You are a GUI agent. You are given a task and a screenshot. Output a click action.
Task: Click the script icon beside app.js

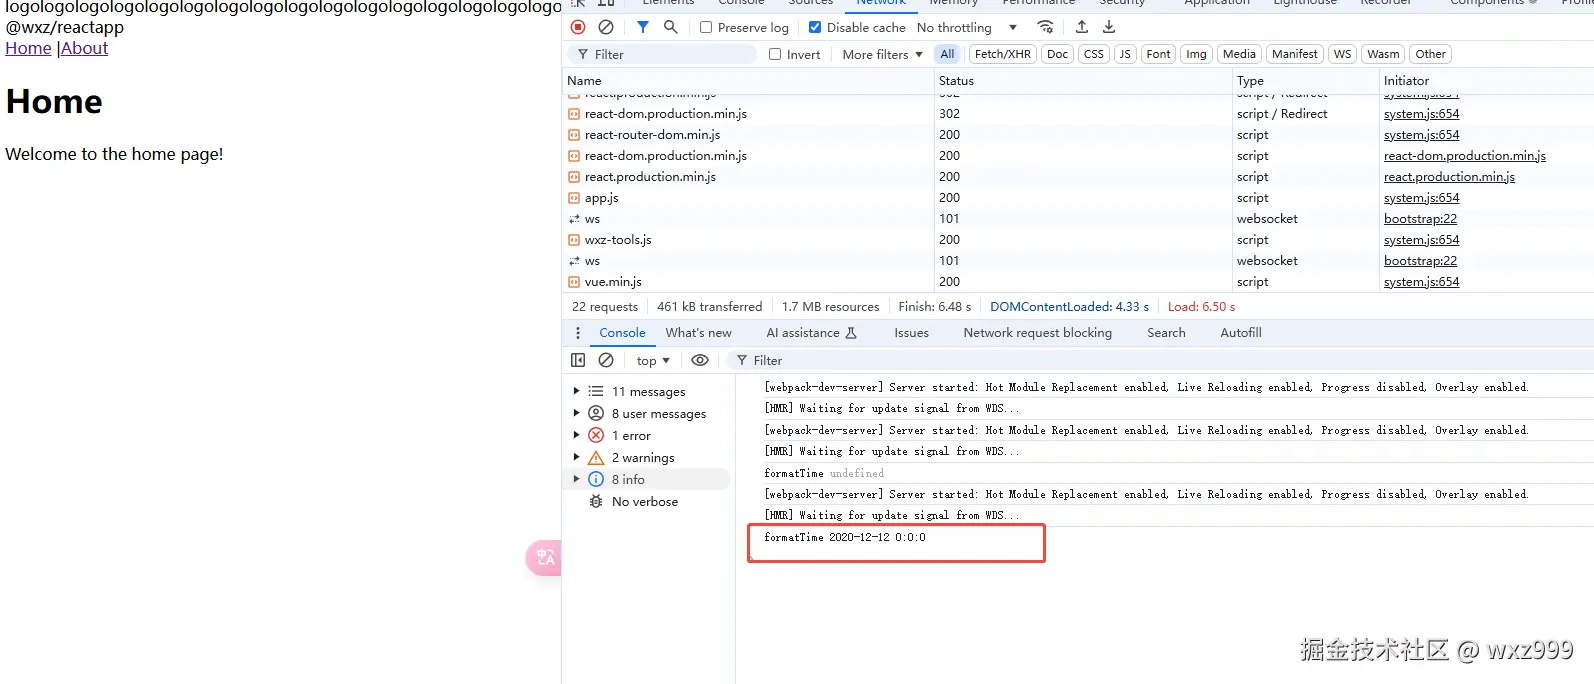(574, 198)
